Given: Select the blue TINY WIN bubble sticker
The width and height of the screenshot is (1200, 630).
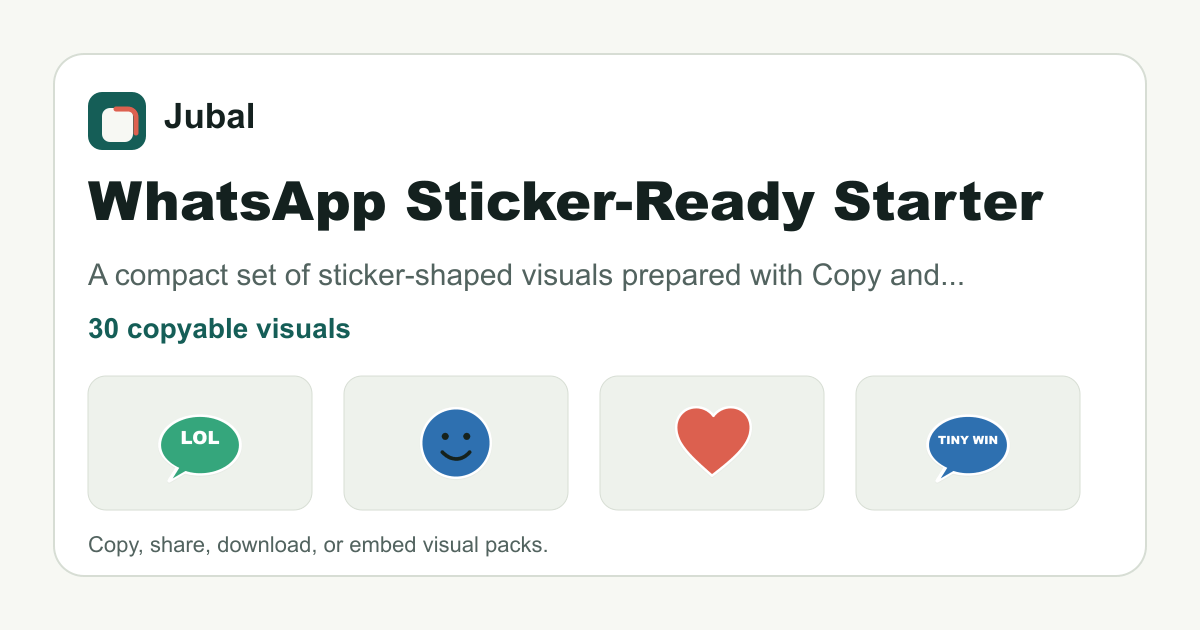Looking at the screenshot, I should click(968, 446).
